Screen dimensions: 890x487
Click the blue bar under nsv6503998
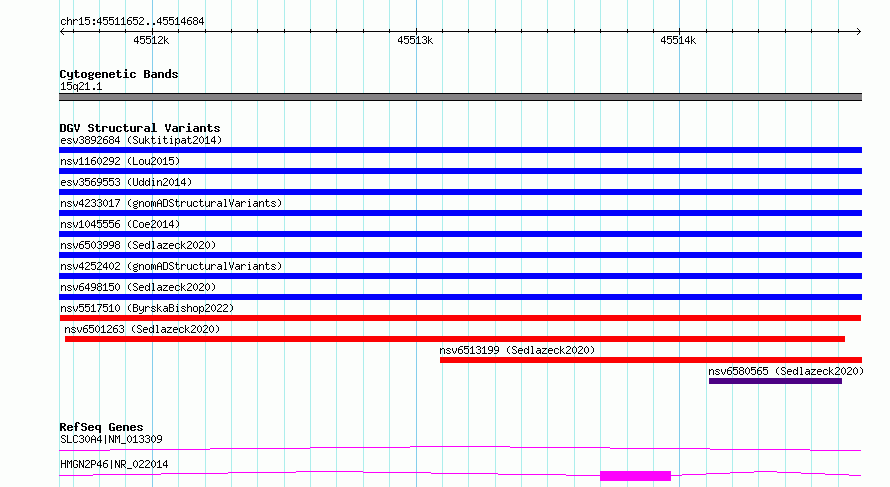click(460, 255)
